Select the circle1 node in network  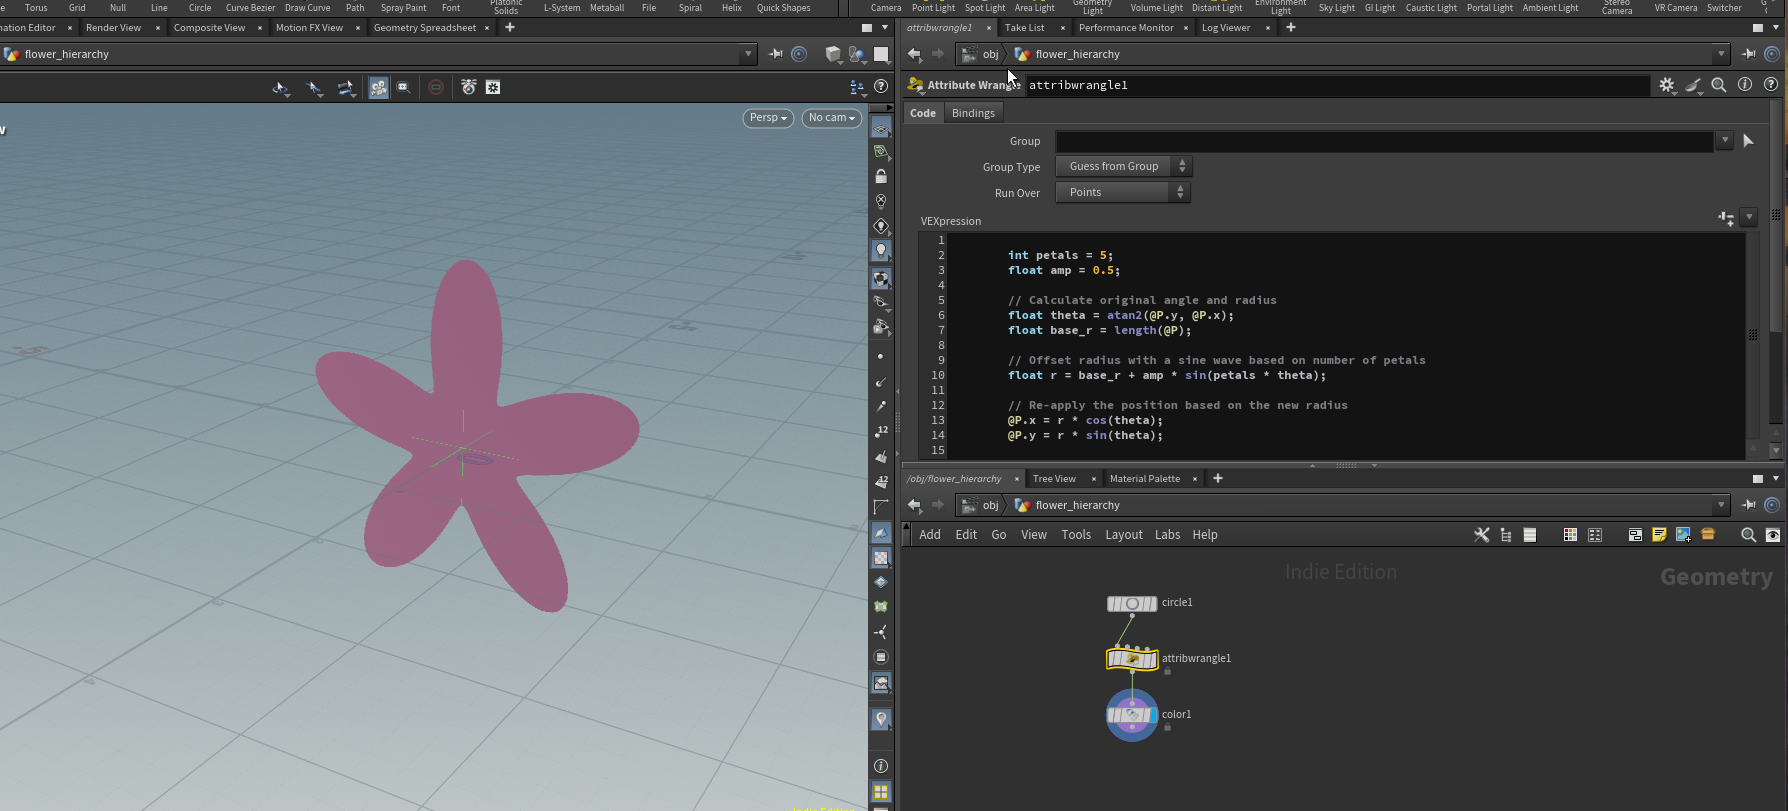tap(1132, 603)
